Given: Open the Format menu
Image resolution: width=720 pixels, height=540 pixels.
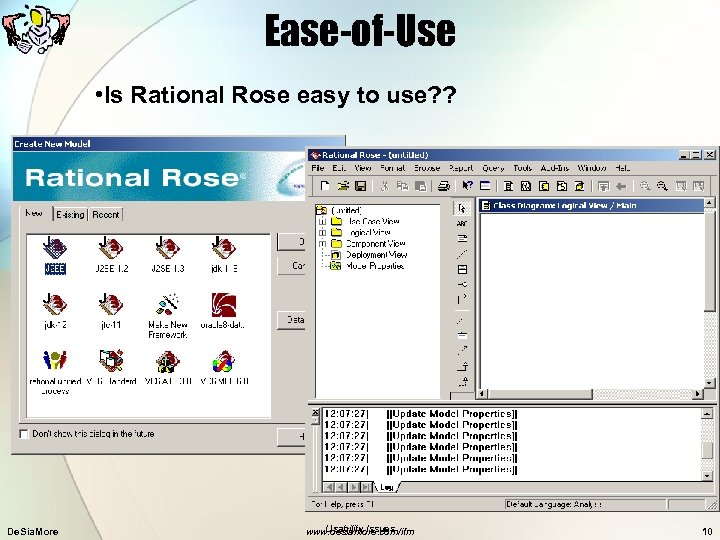Looking at the screenshot, I should (x=393, y=168).
